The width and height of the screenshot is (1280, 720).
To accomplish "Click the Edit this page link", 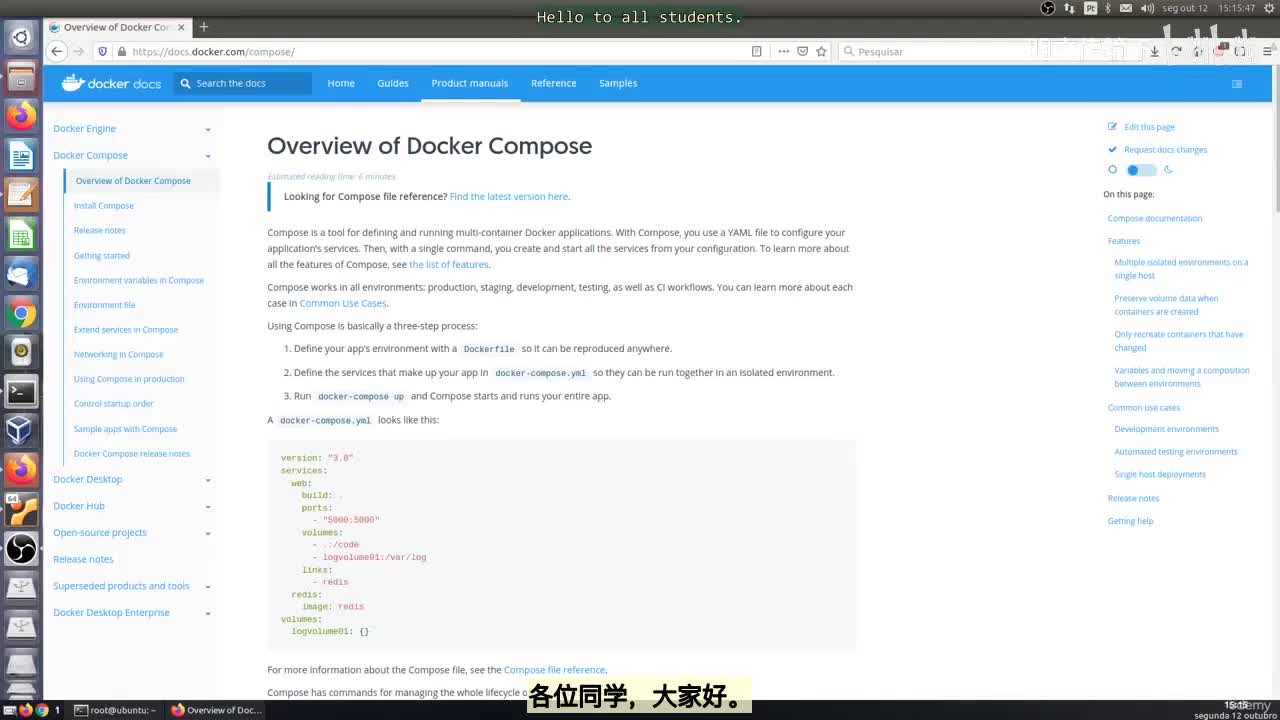I will coord(1150,127).
